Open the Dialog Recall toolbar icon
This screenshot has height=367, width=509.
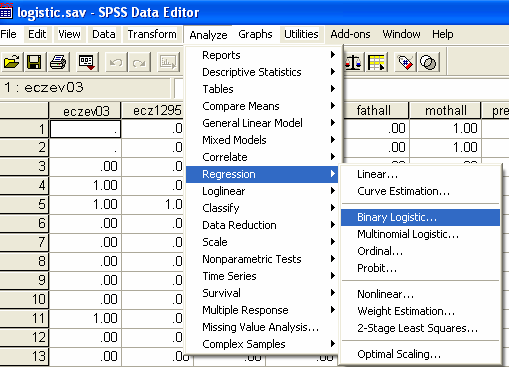click(x=87, y=62)
